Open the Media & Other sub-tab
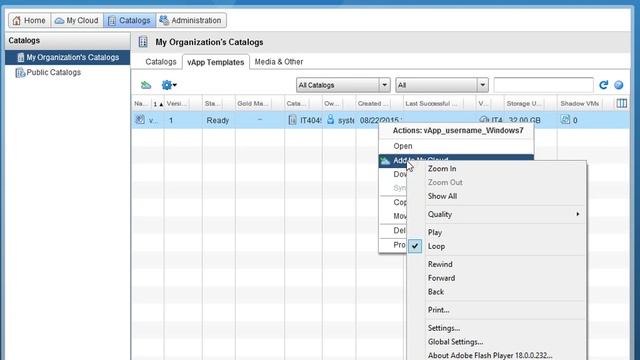The height and width of the screenshot is (360, 640). point(279,62)
